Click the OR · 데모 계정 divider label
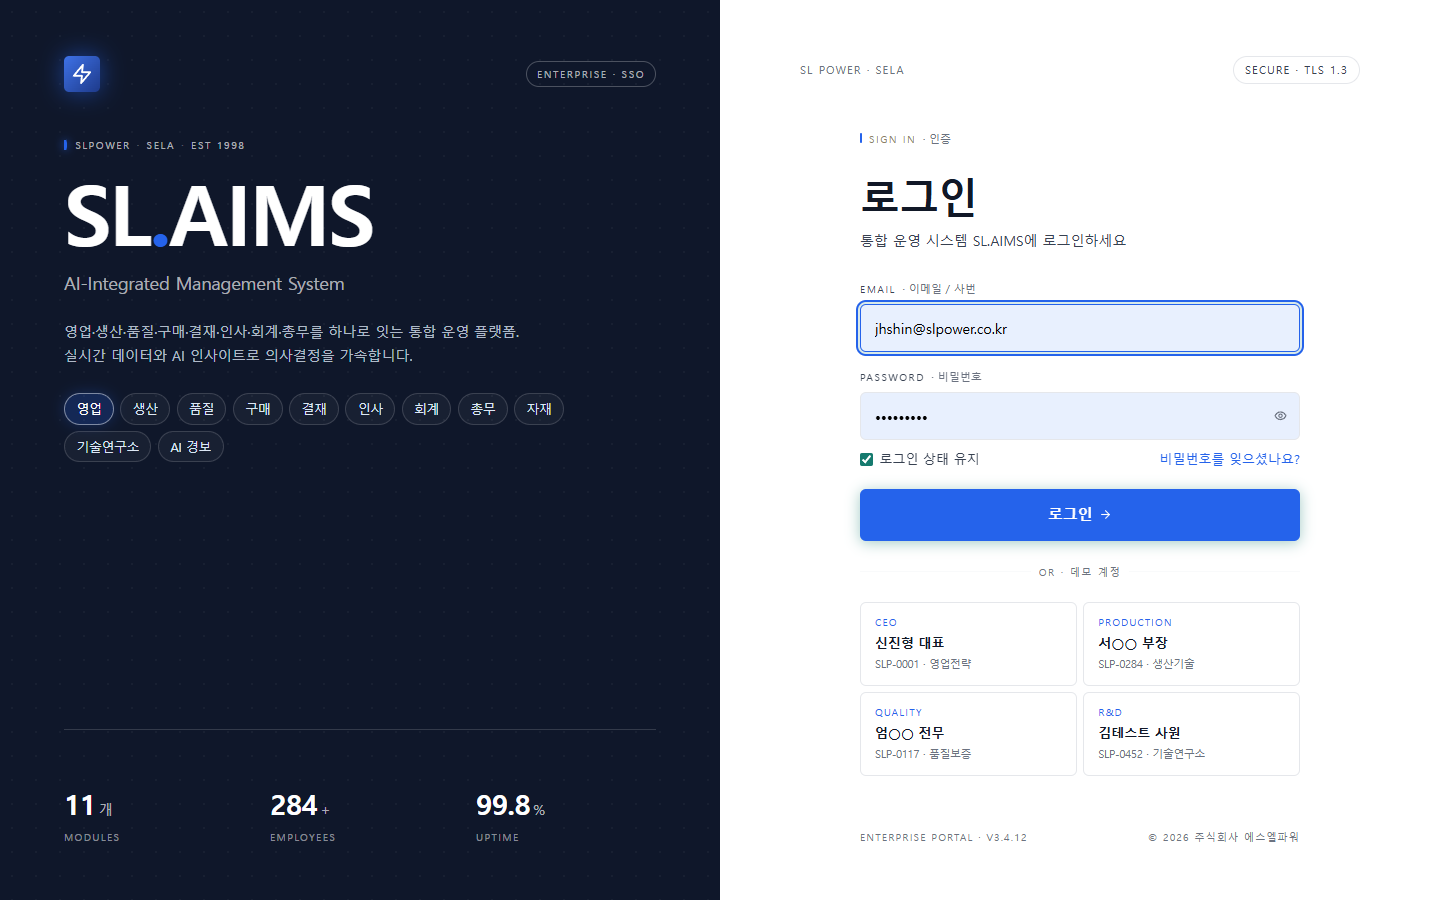The image size is (1440, 900). pos(1079,572)
